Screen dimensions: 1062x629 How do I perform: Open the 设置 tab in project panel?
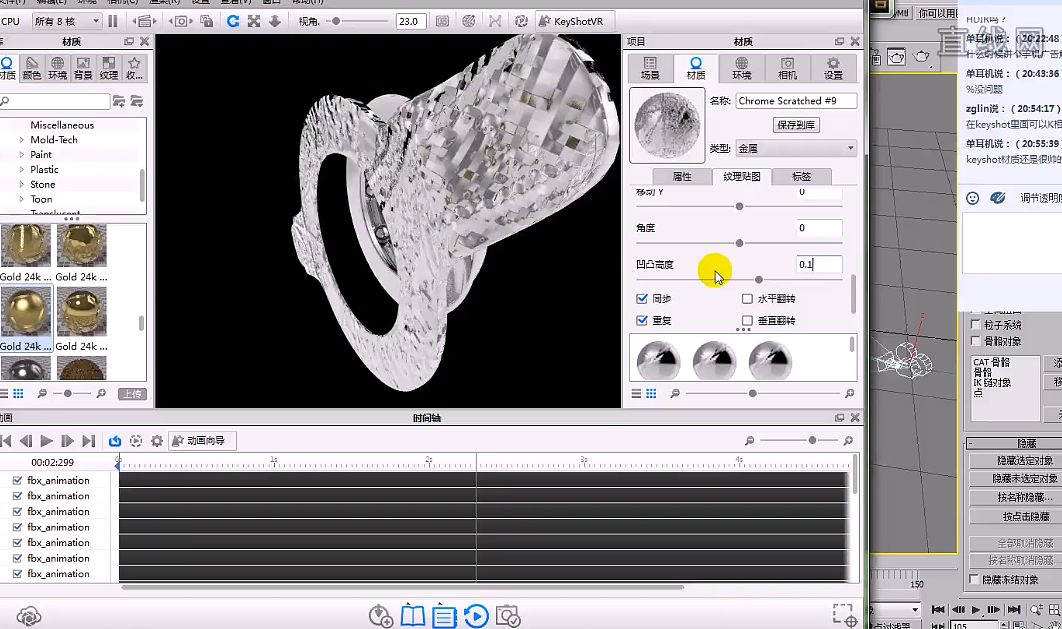click(x=833, y=68)
